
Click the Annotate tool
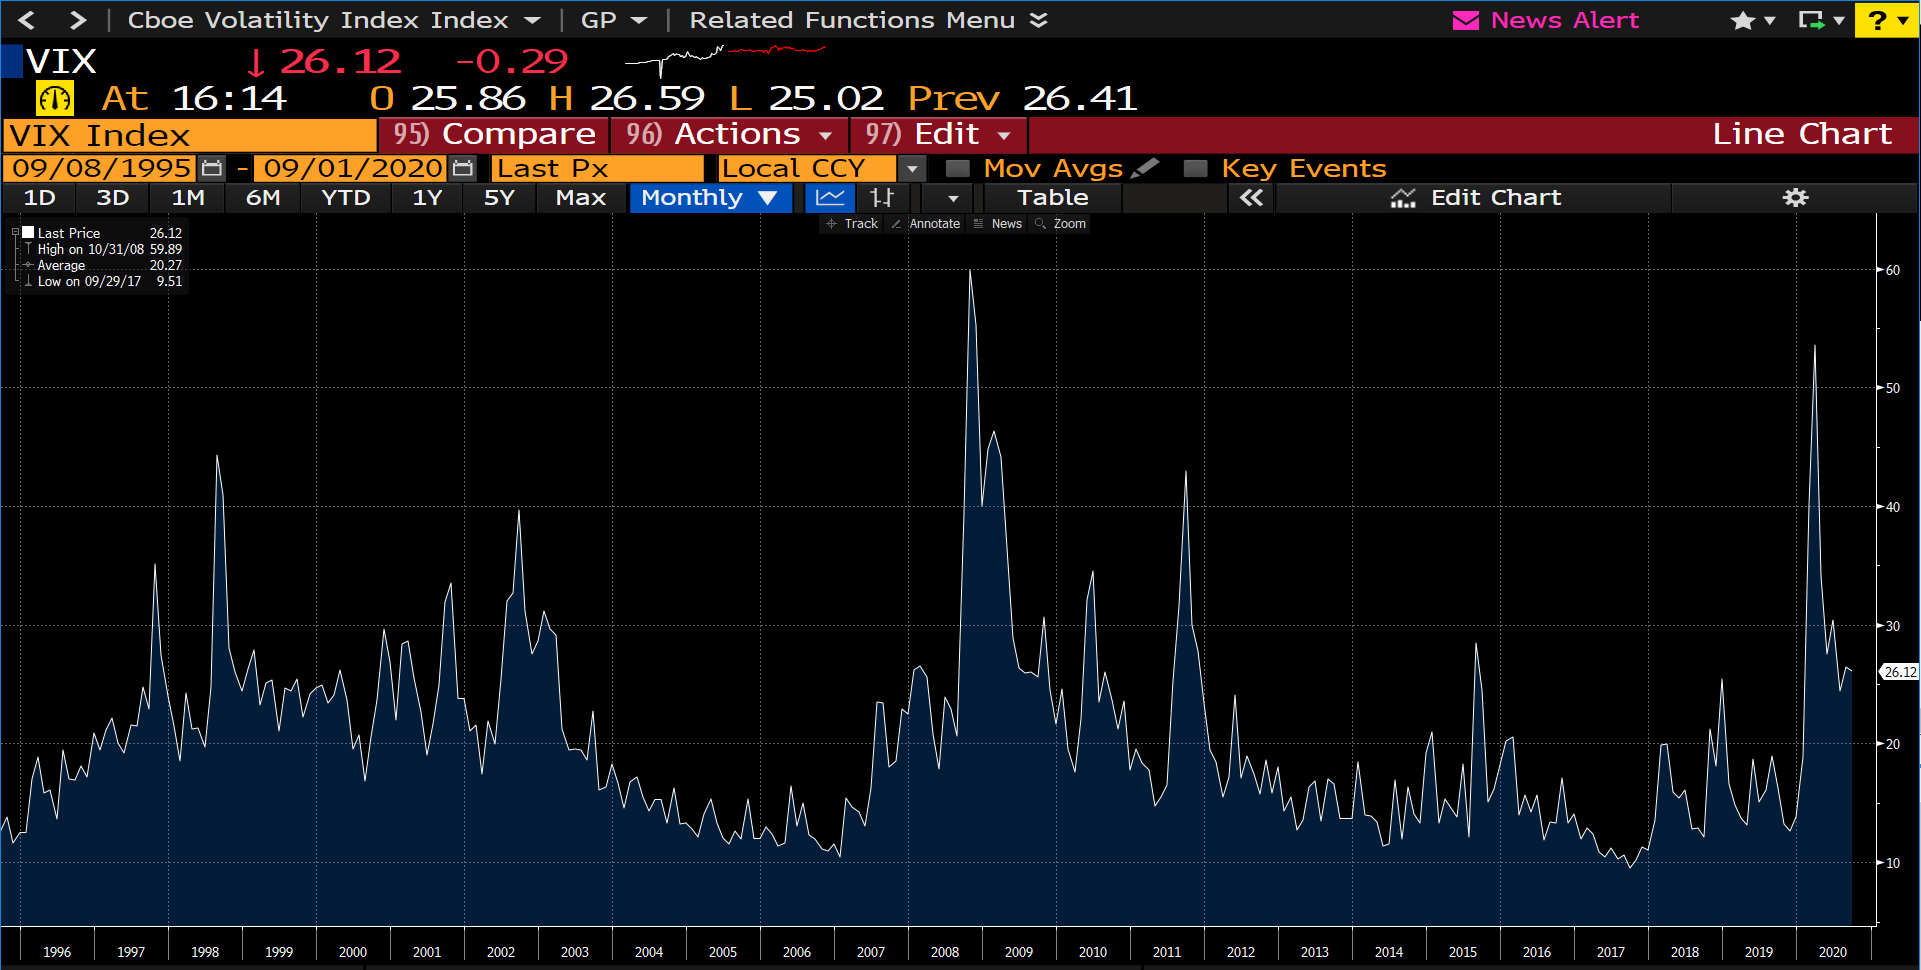[925, 224]
